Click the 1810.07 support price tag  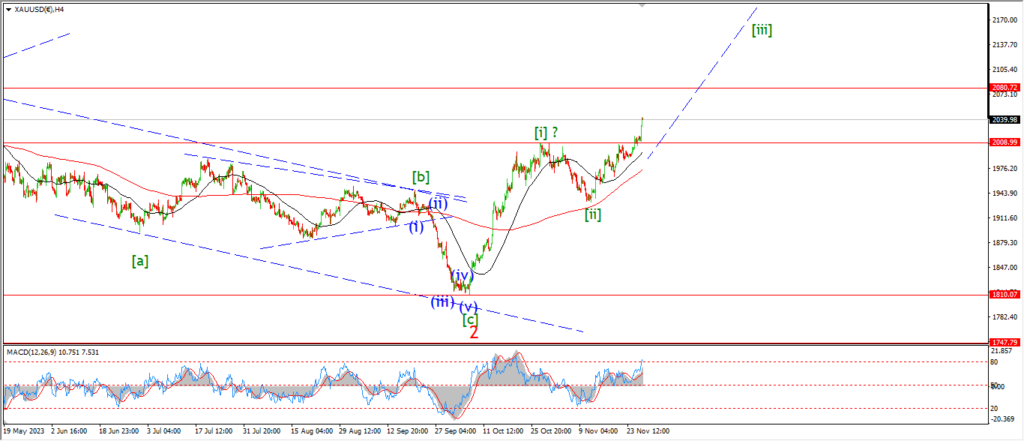[x=1005, y=295]
